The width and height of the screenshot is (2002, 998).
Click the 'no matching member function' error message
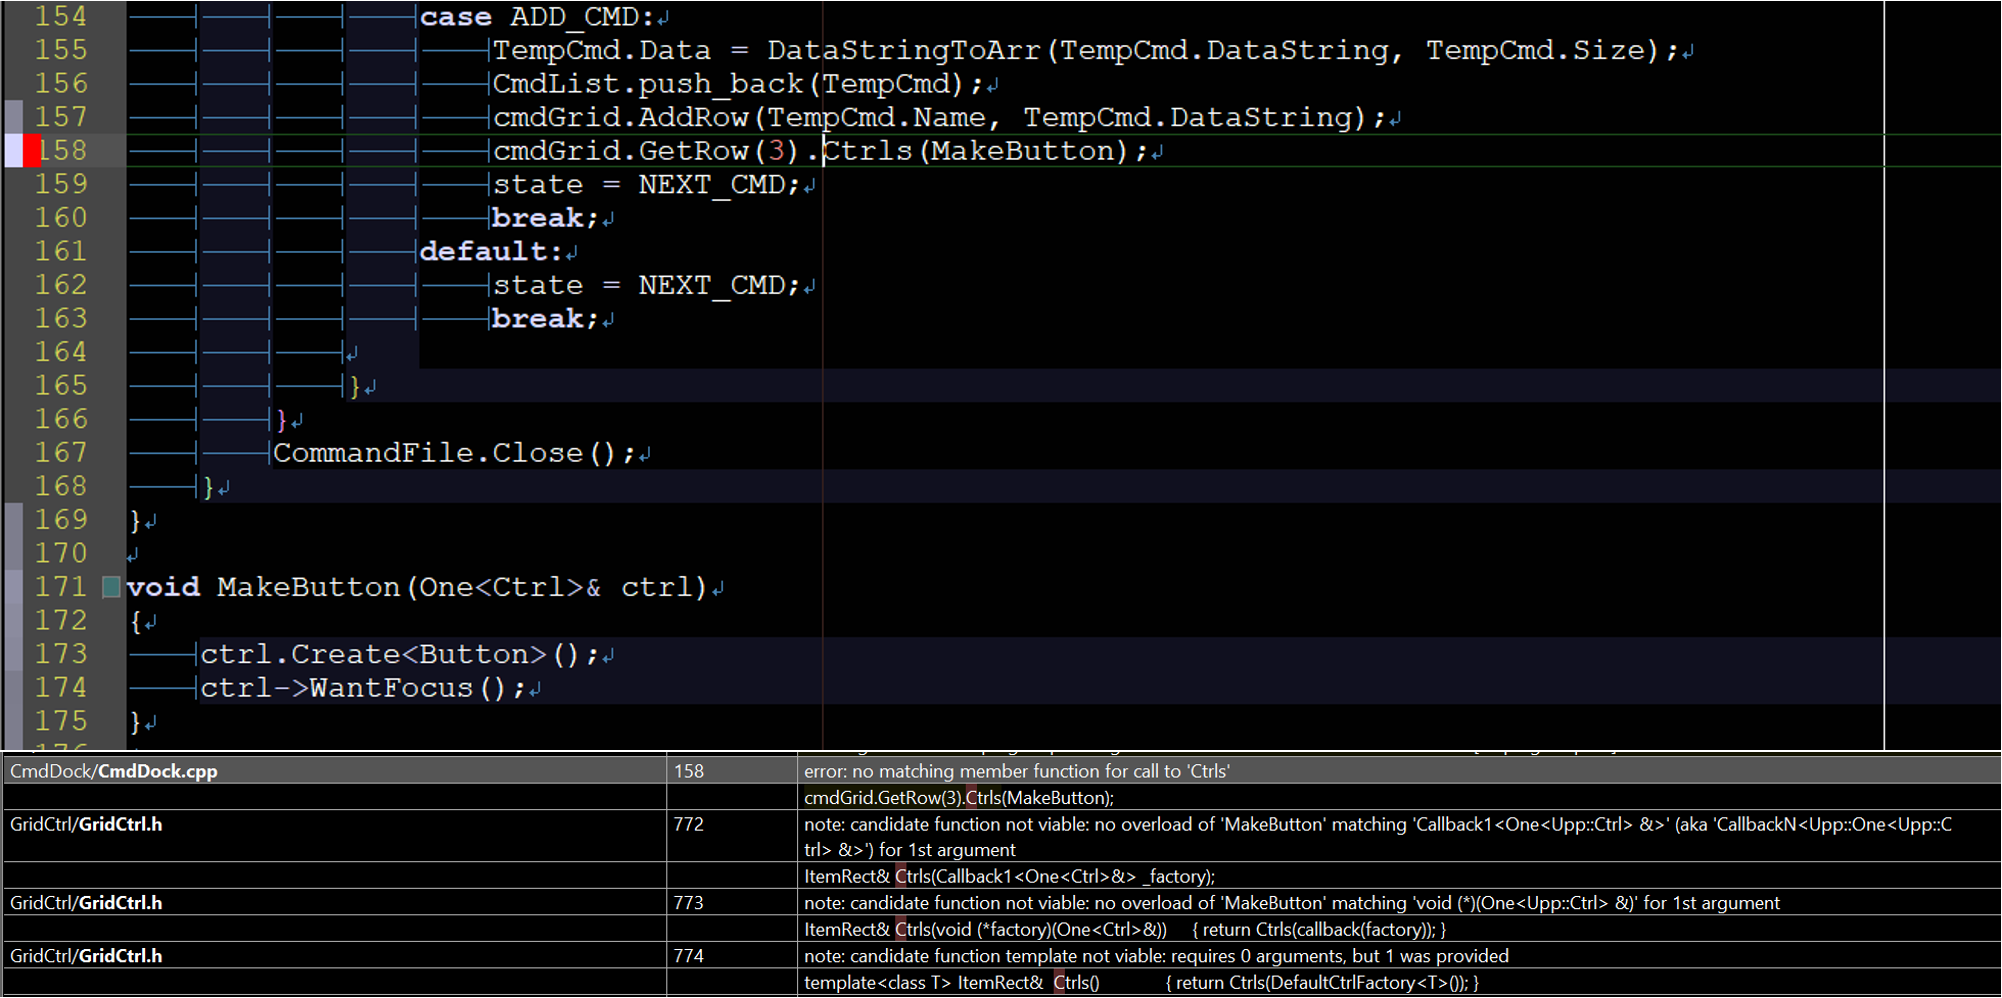(x=1016, y=771)
